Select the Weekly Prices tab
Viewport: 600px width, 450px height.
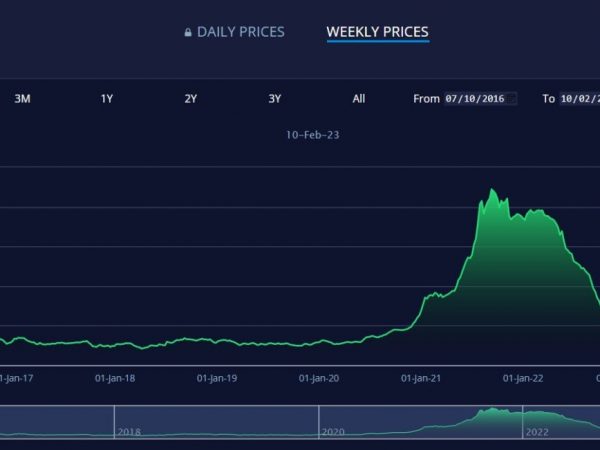point(378,32)
